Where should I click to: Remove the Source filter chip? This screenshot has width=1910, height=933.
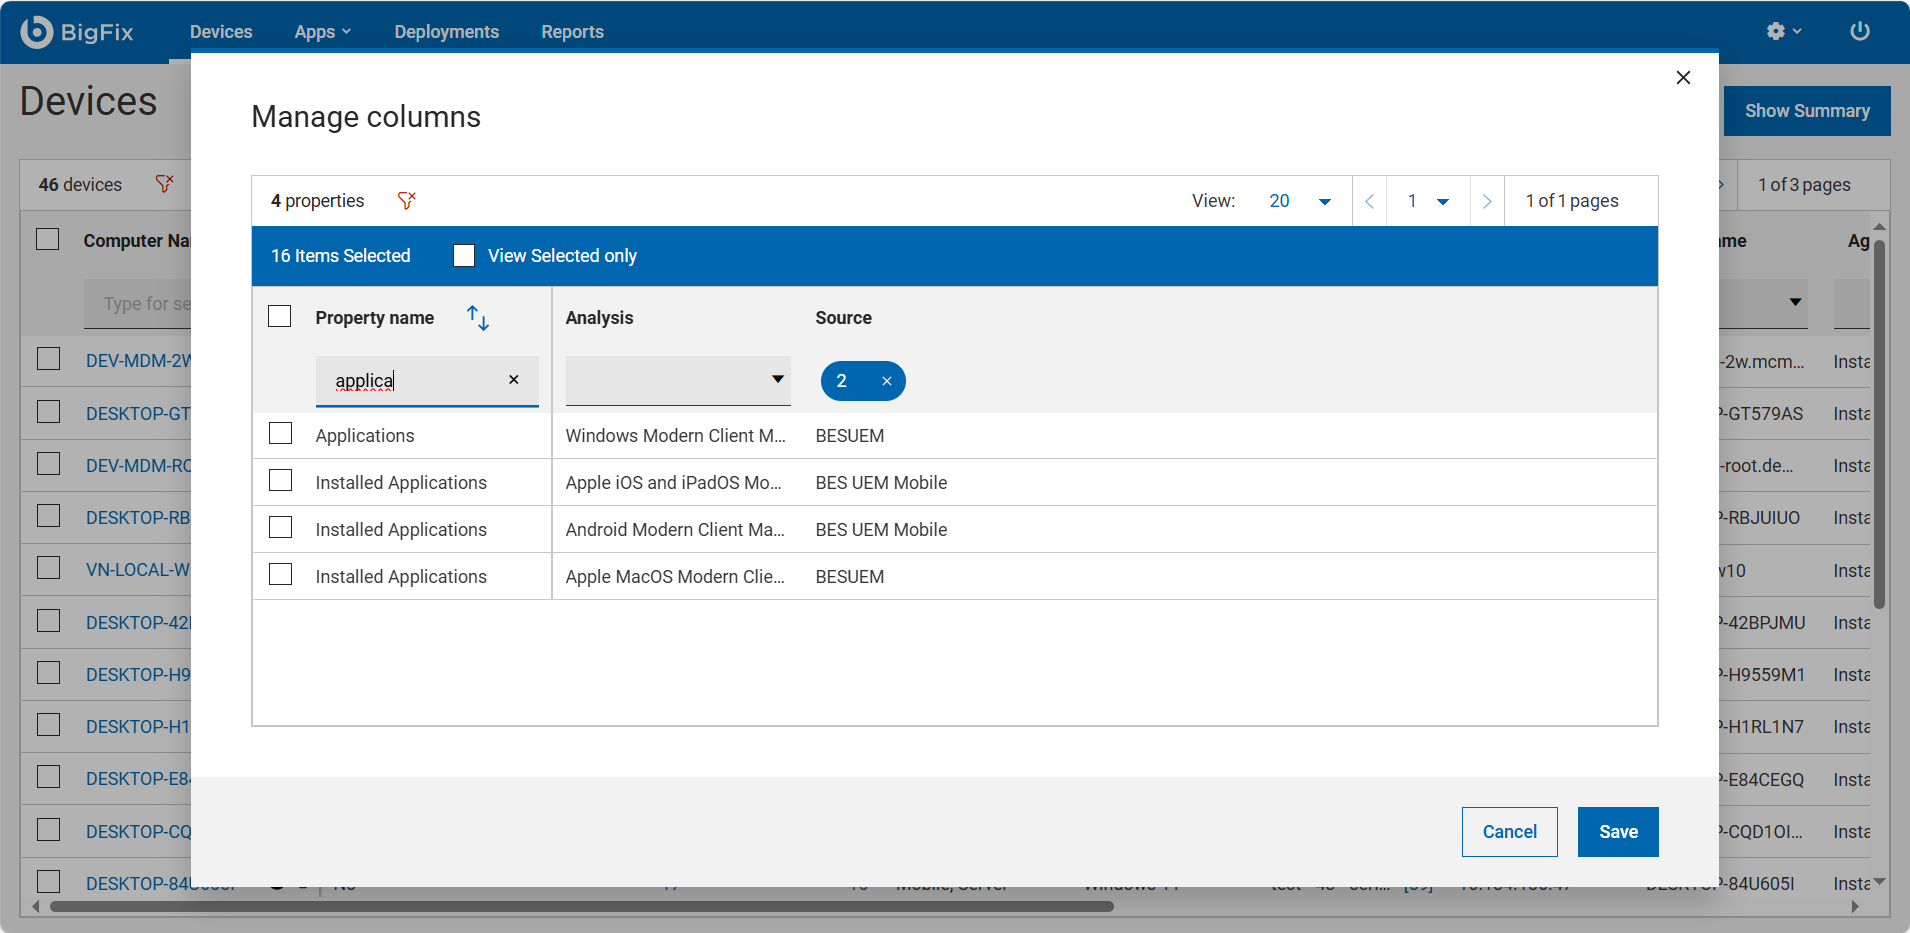886,381
